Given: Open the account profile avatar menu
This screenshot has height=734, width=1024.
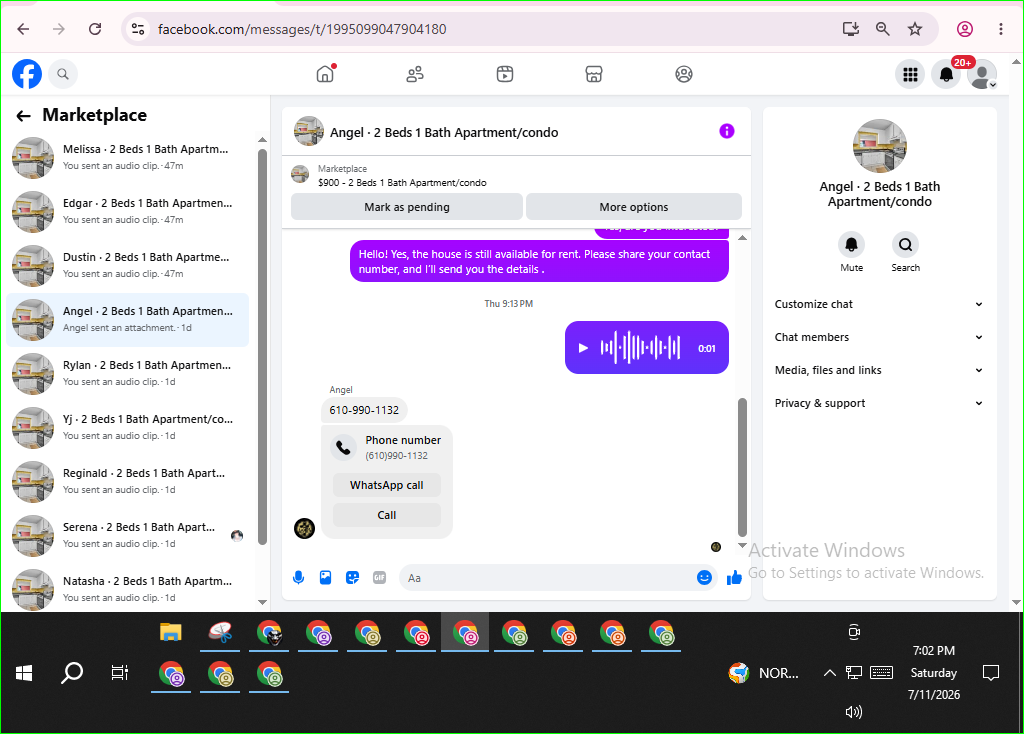Looking at the screenshot, I should click(x=982, y=74).
